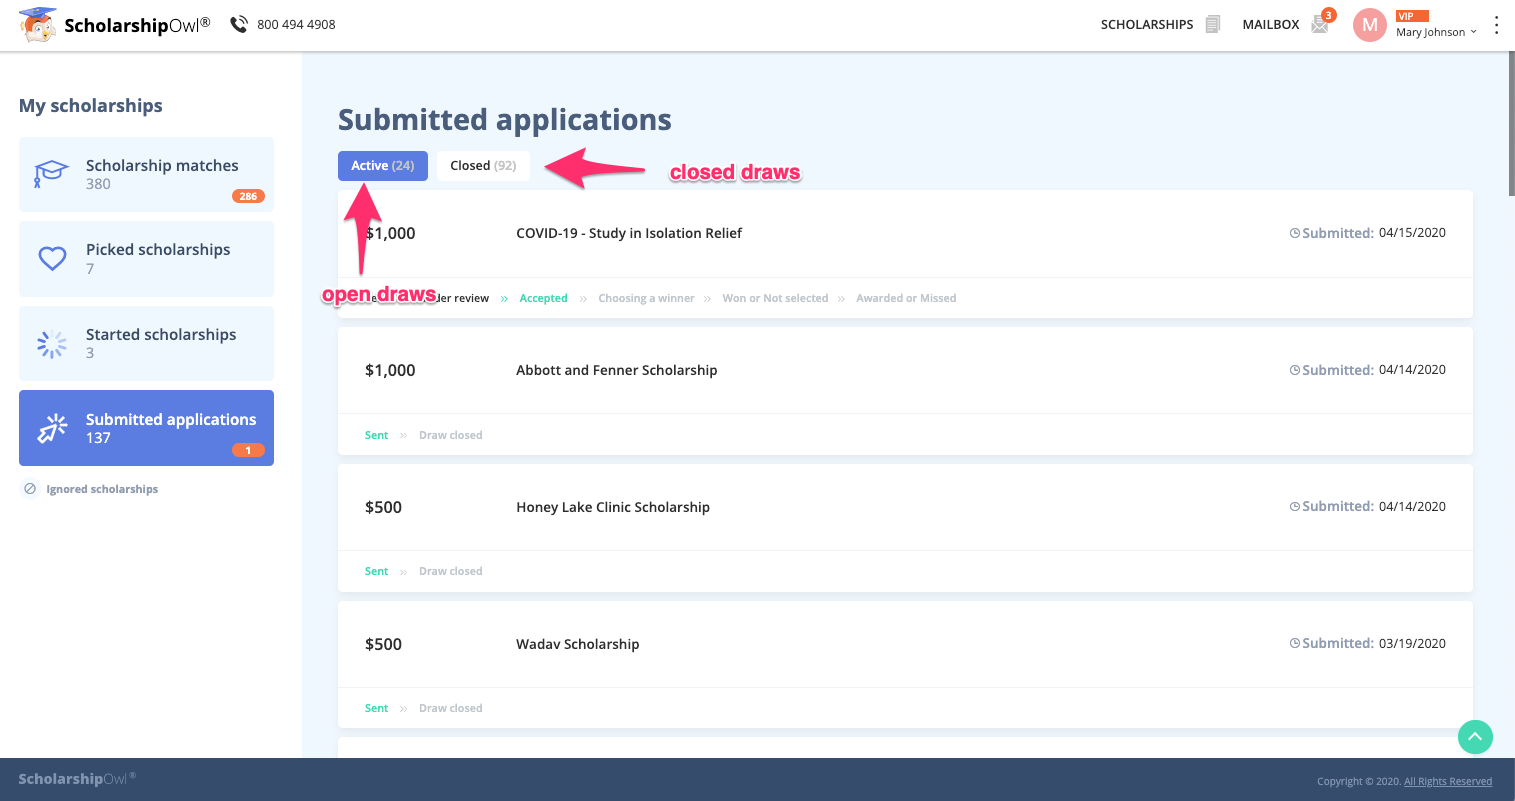The width and height of the screenshot is (1515, 801).
Task: Expand the Mary Johnson account dropdown arrow
Action: point(1473,32)
